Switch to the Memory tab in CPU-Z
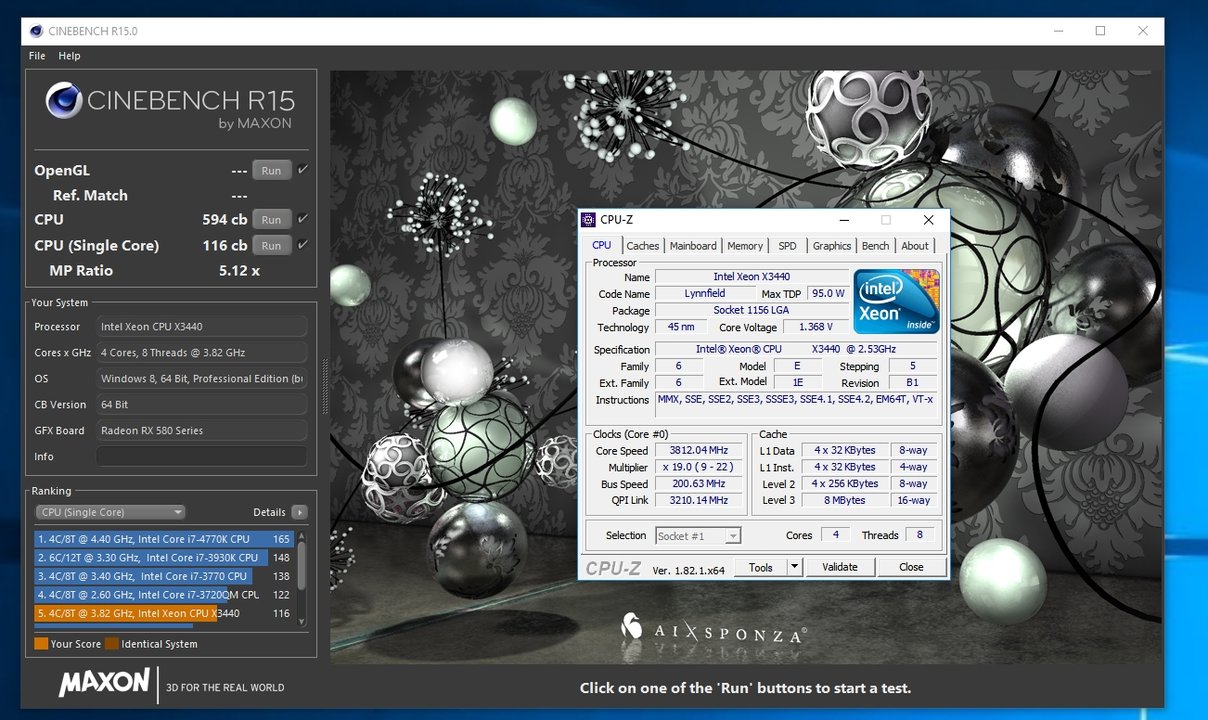The image size is (1208, 720). 745,246
